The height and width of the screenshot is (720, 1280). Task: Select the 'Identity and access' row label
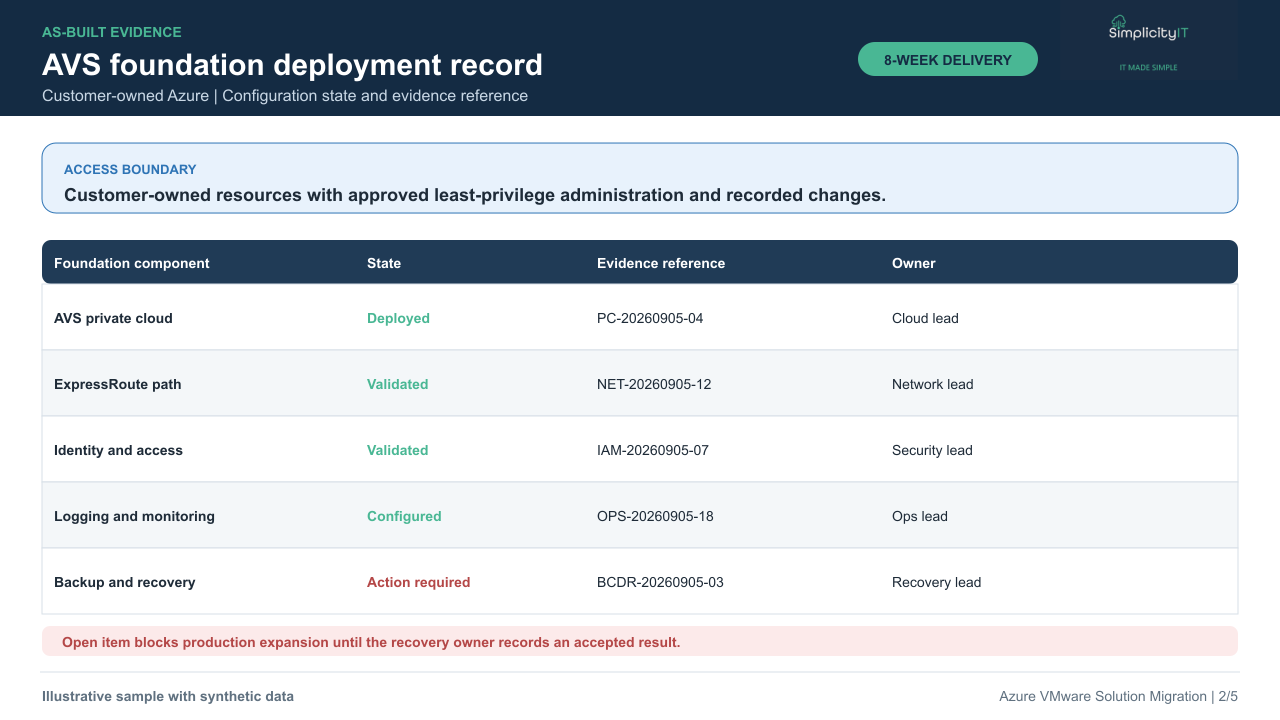[x=118, y=450]
